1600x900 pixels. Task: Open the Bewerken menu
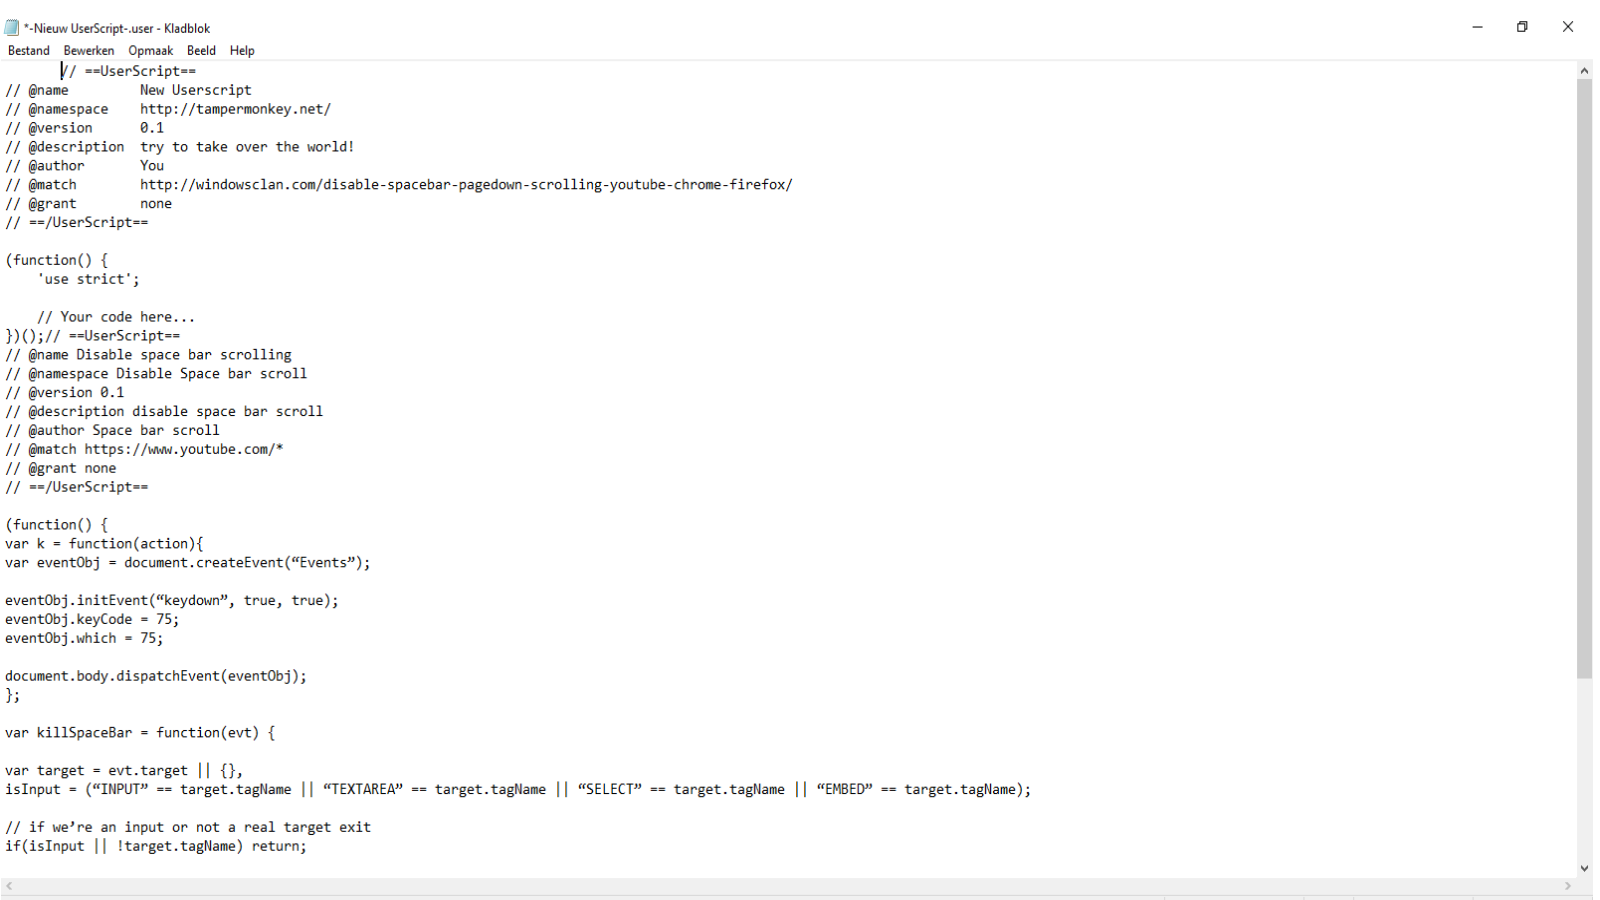click(88, 50)
